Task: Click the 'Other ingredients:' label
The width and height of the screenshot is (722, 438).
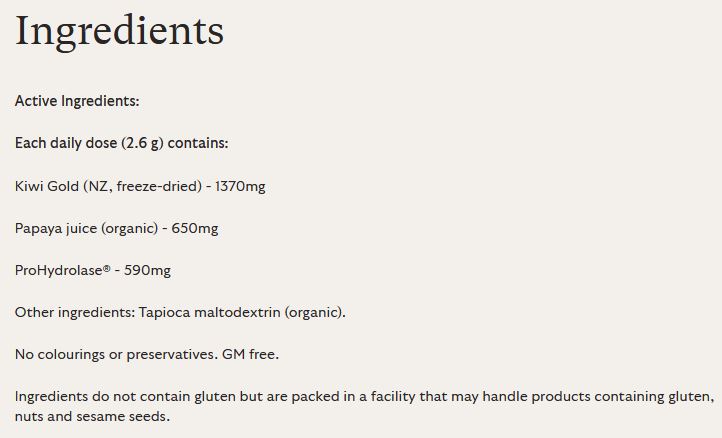Action: [74, 312]
